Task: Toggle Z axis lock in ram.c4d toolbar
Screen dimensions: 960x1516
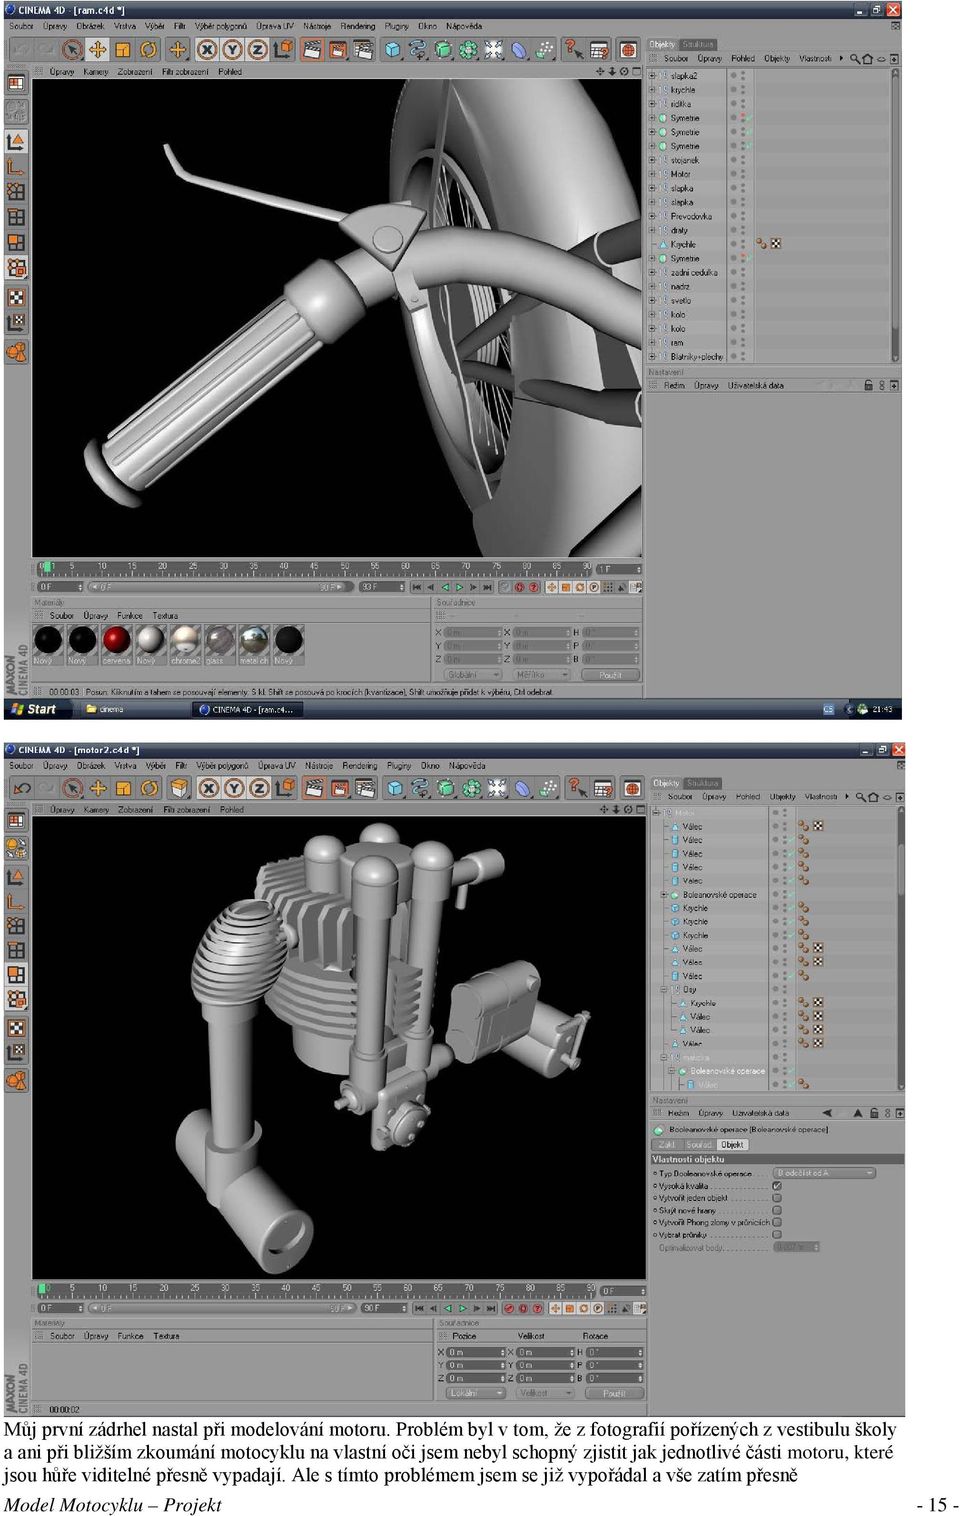Action: click(x=257, y=49)
